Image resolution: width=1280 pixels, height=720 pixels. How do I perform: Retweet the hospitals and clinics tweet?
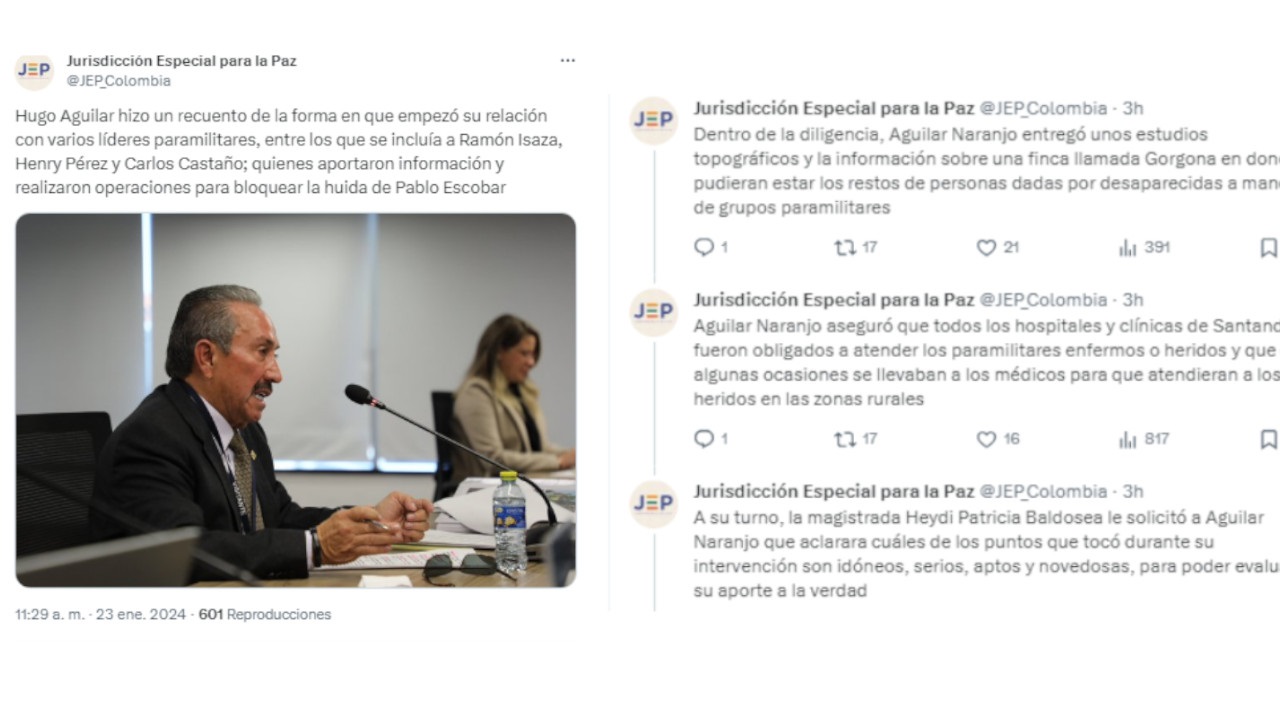(x=845, y=439)
